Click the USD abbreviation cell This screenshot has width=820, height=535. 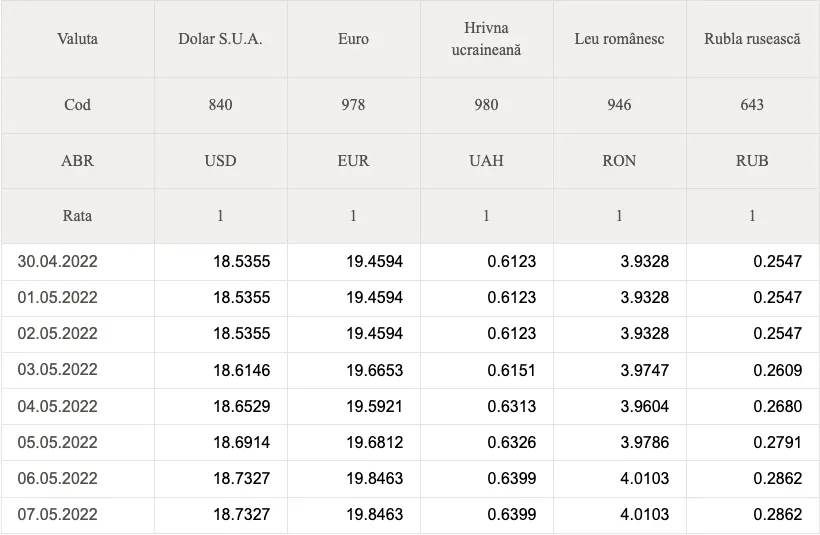click(220, 161)
